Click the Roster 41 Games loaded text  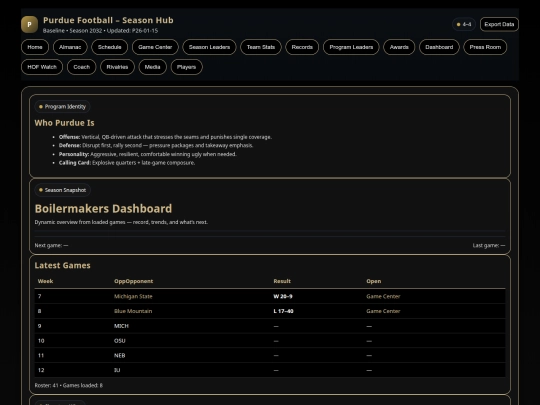coord(69,385)
